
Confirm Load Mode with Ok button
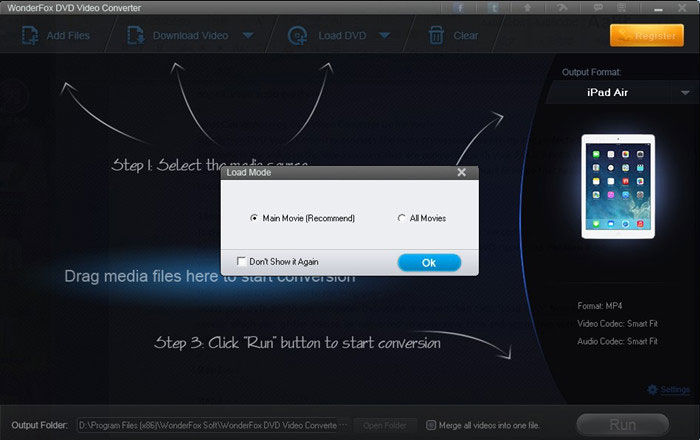(429, 263)
